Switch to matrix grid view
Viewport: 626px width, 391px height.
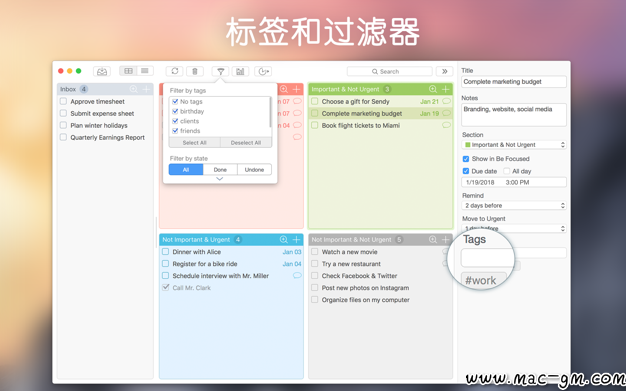tap(128, 71)
